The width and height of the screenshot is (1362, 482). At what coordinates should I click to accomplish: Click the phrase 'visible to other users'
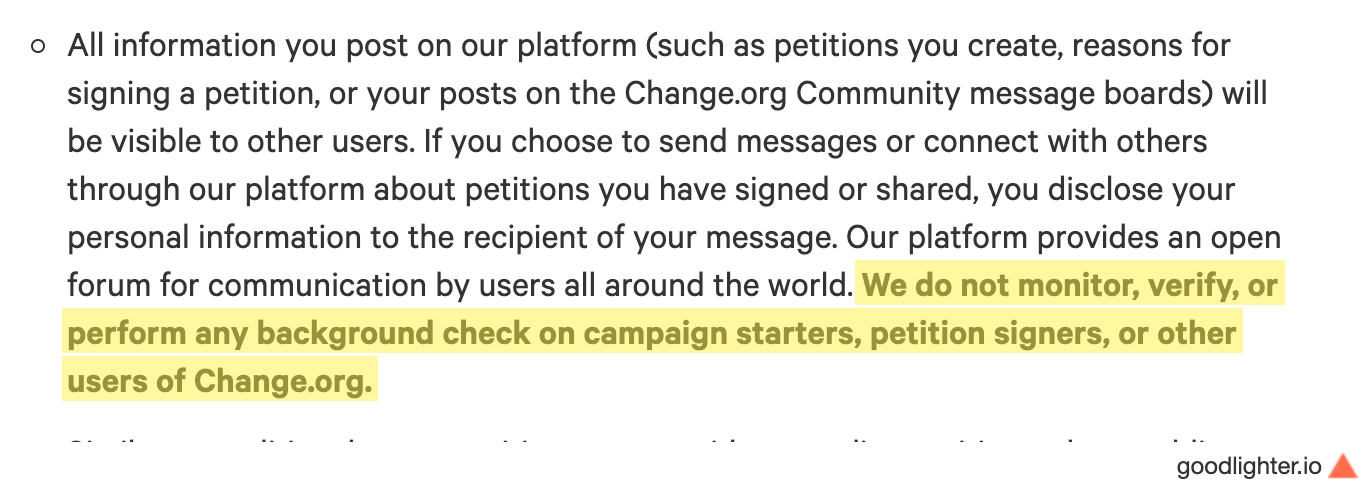[x=262, y=141]
